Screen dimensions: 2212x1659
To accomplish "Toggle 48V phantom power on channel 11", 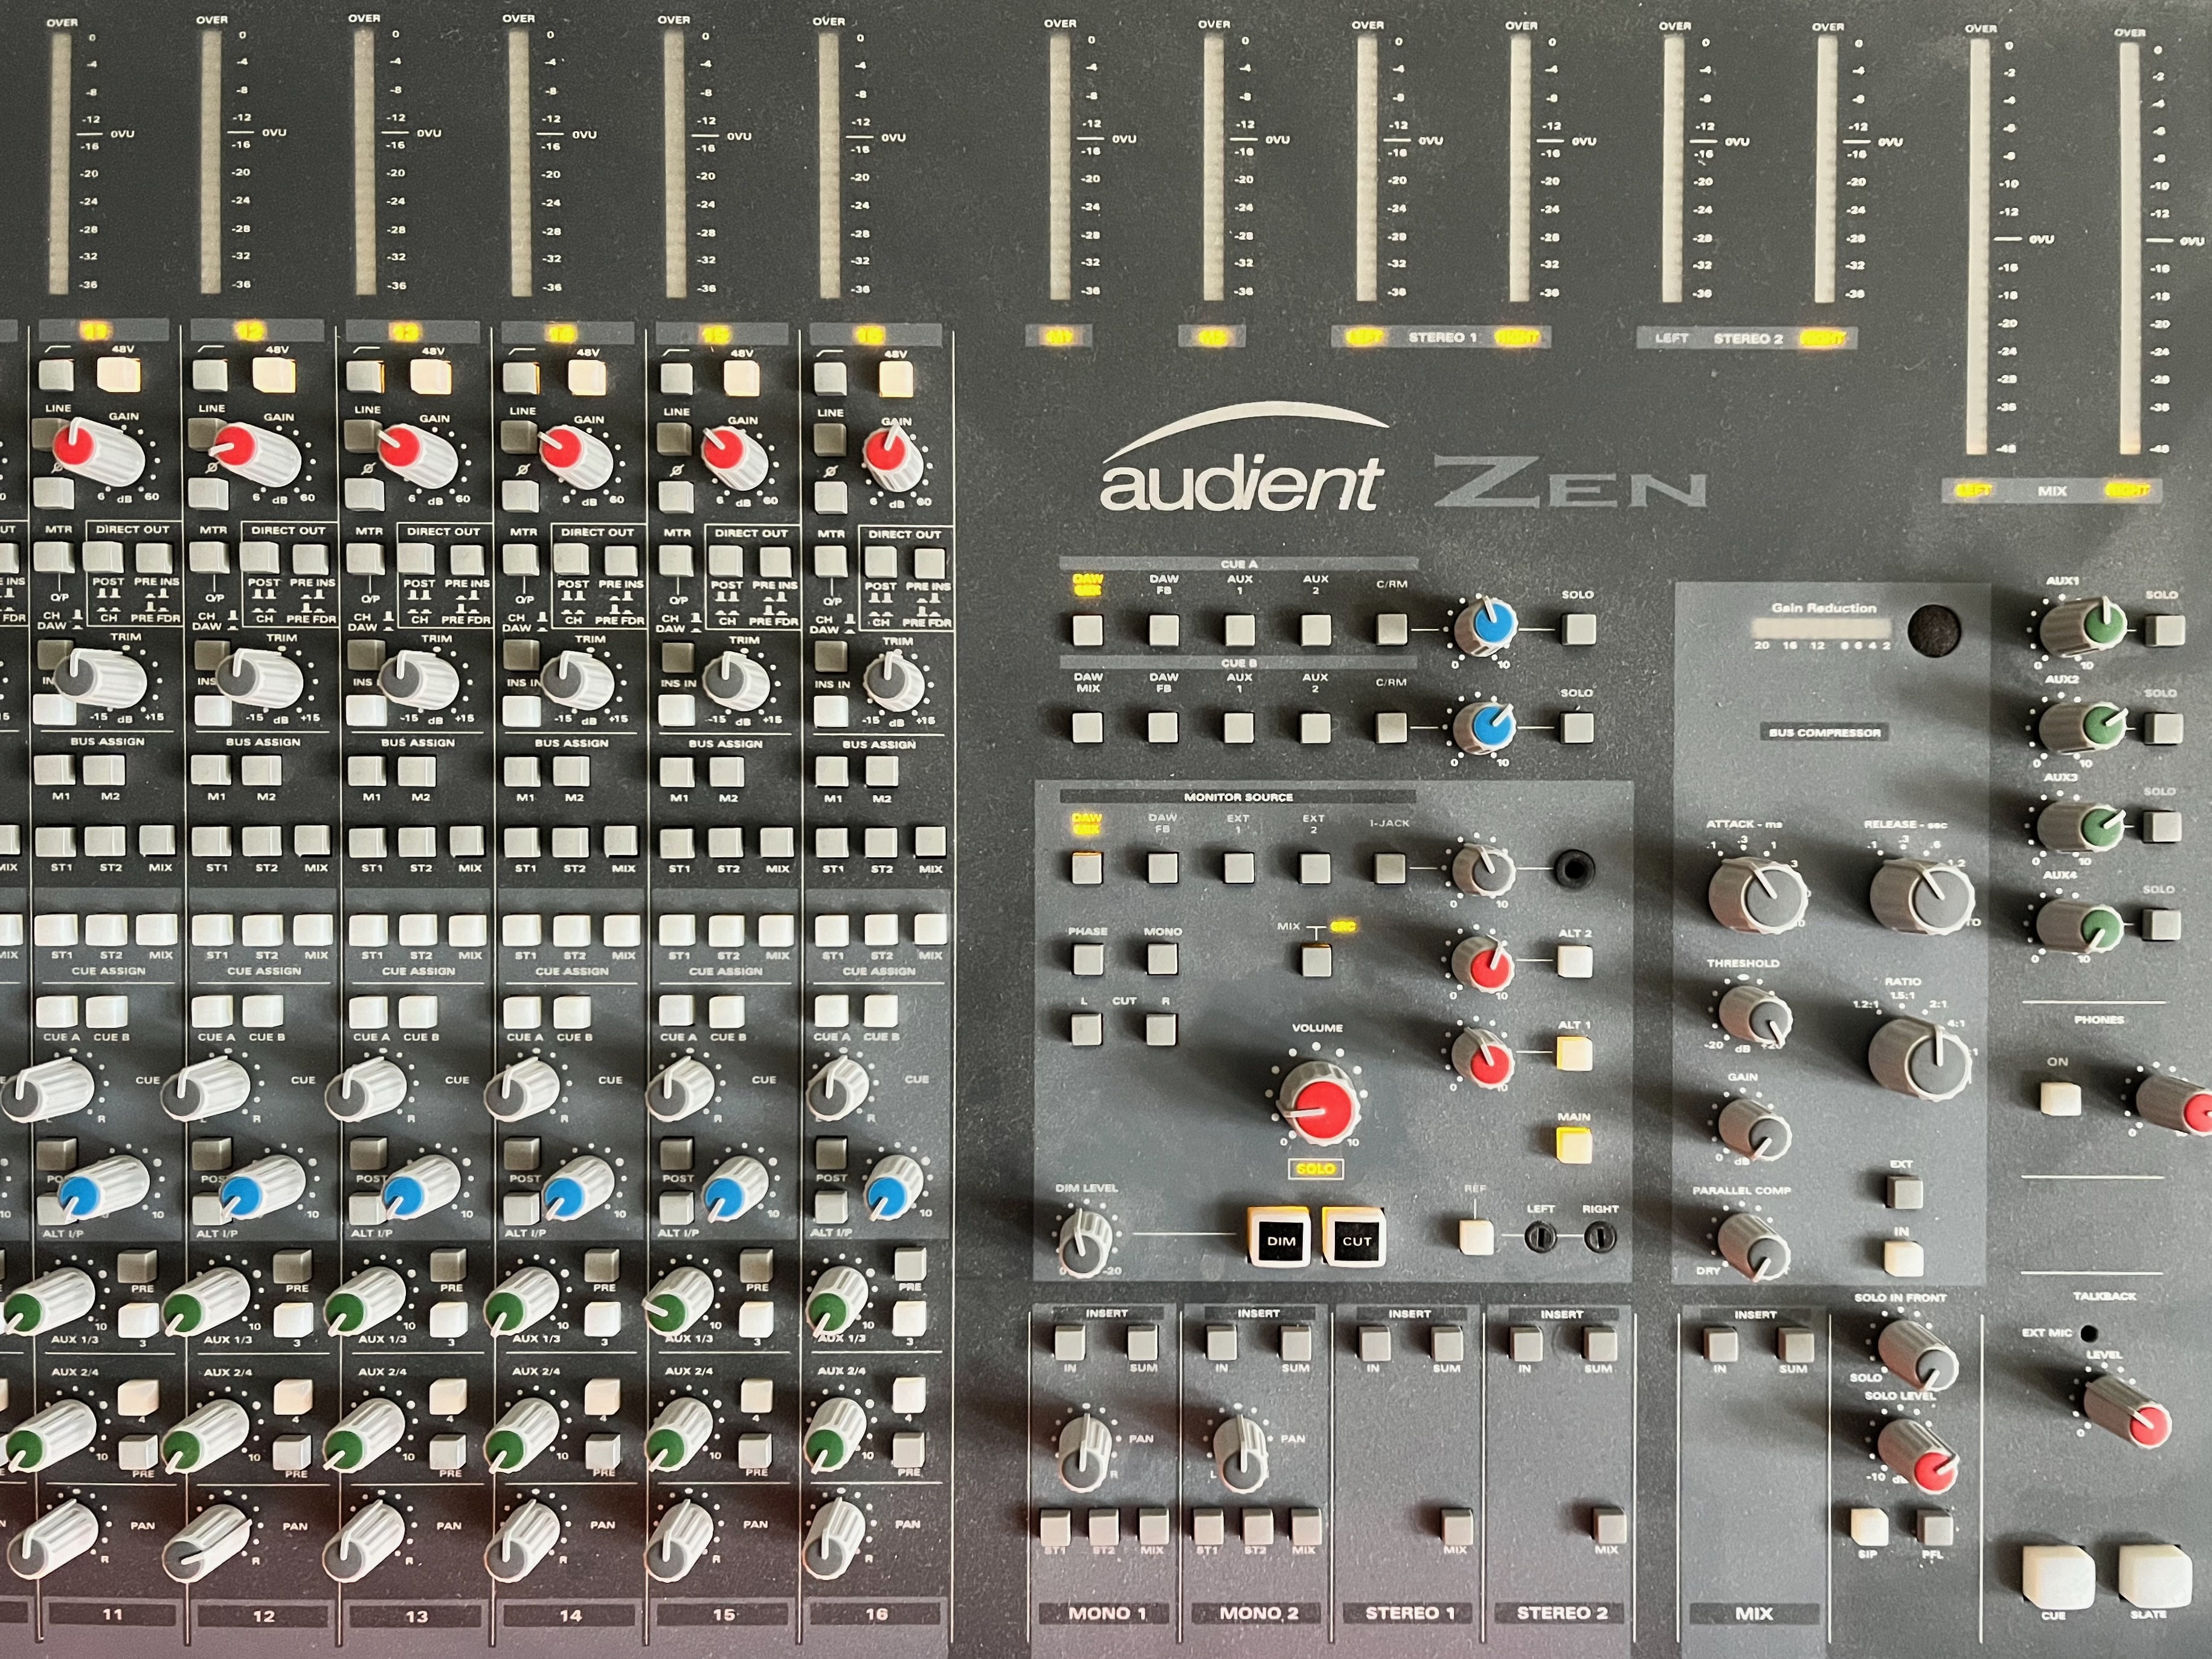I will tap(119, 374).
